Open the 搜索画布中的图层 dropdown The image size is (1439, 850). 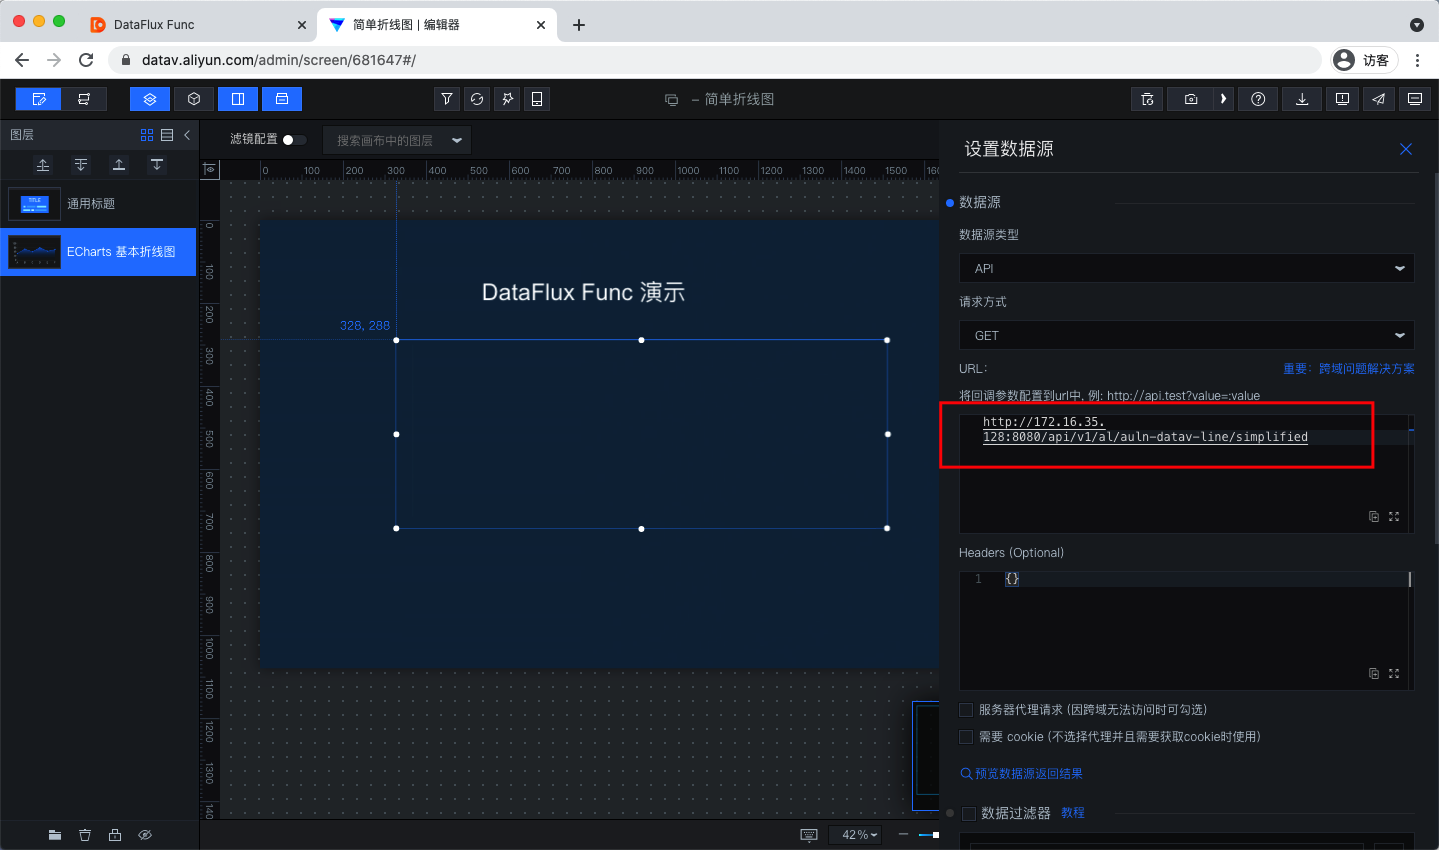tap(397, 140)
